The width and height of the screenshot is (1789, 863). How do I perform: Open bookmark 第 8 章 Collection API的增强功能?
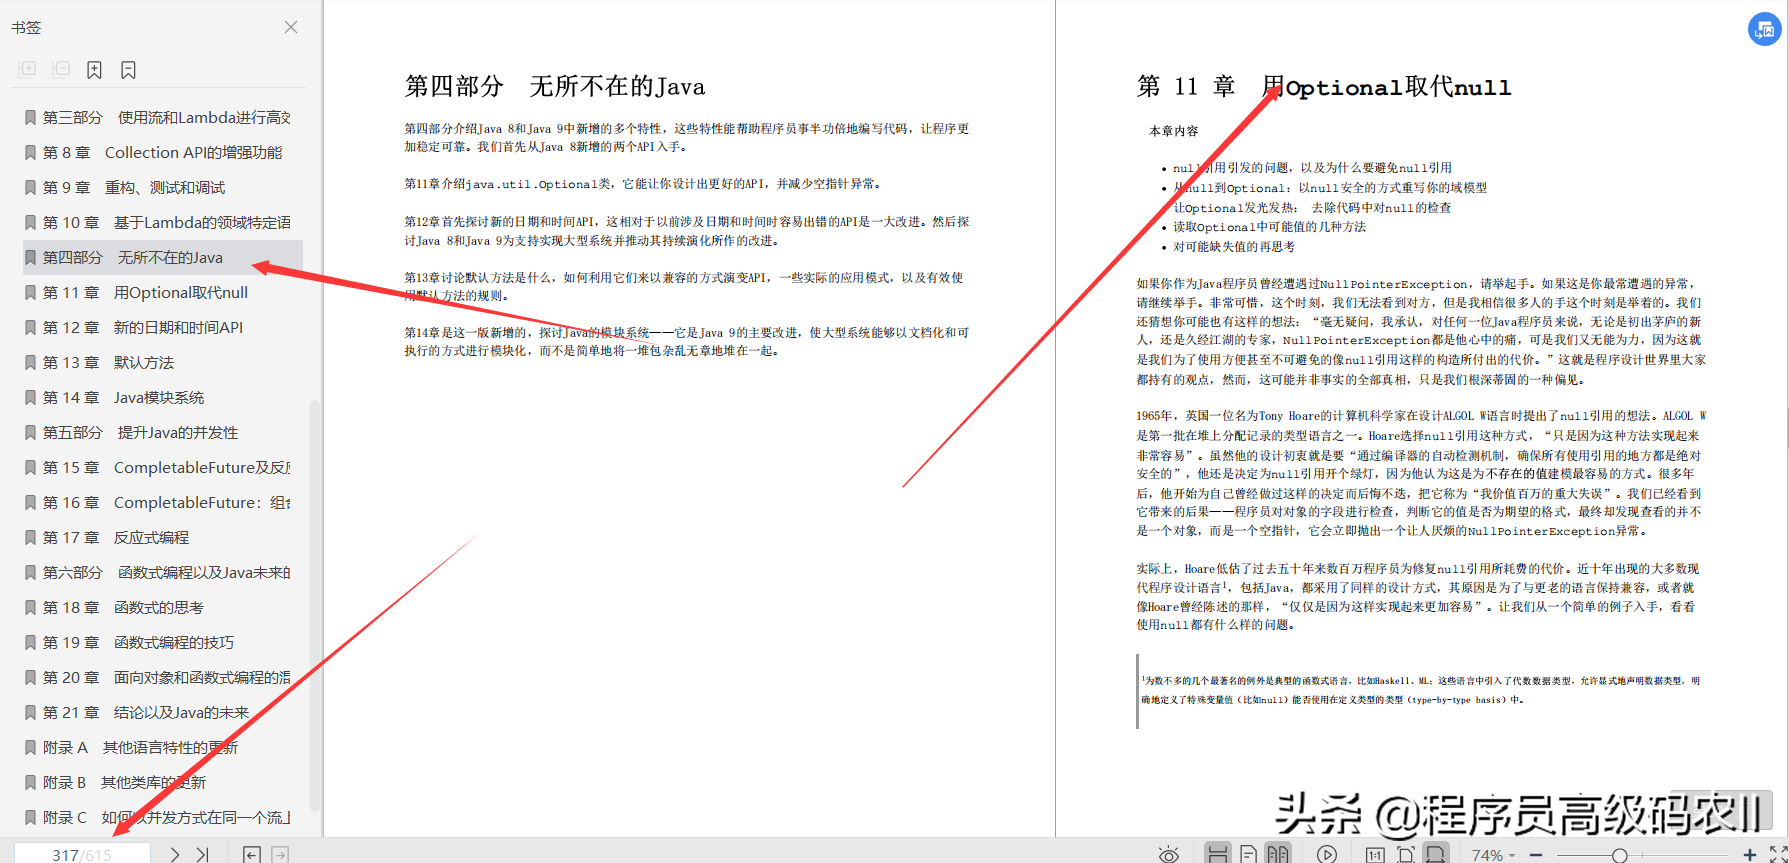click(x=162, y=152)
